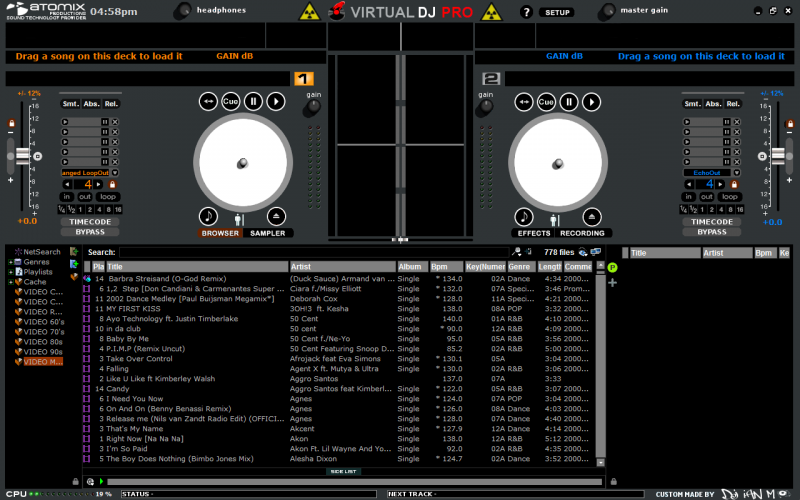The height and width of the screenshot is (500, 800).
Task: Open the SIDE LIST panel
Action: [343, 471]
